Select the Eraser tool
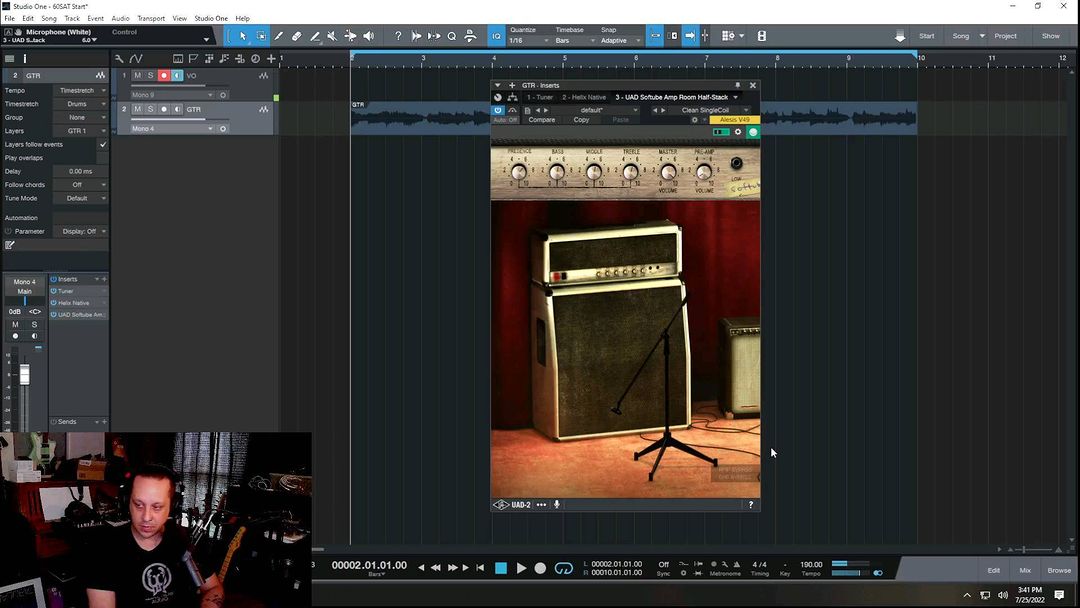 (x=296, y=36)
